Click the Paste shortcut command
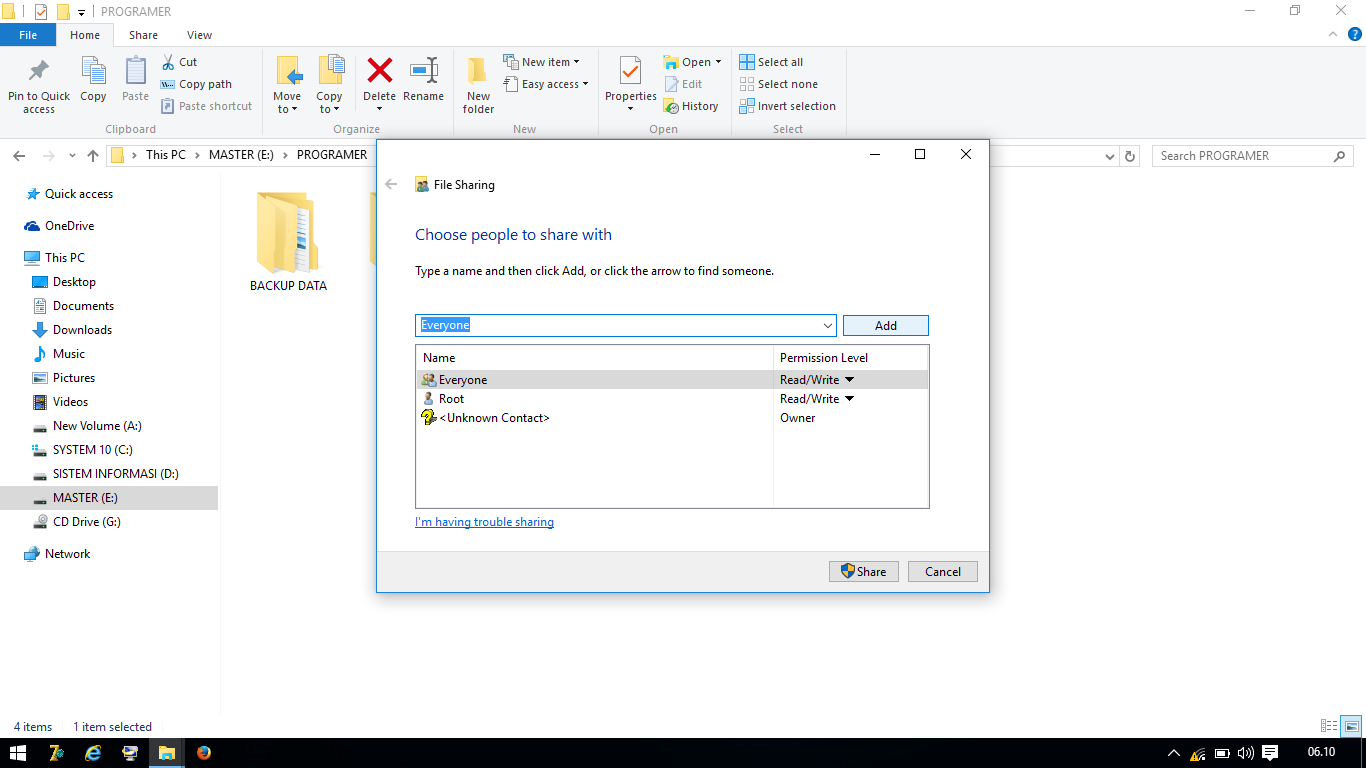The image size is (1366, 768). [x=206, y=106]
